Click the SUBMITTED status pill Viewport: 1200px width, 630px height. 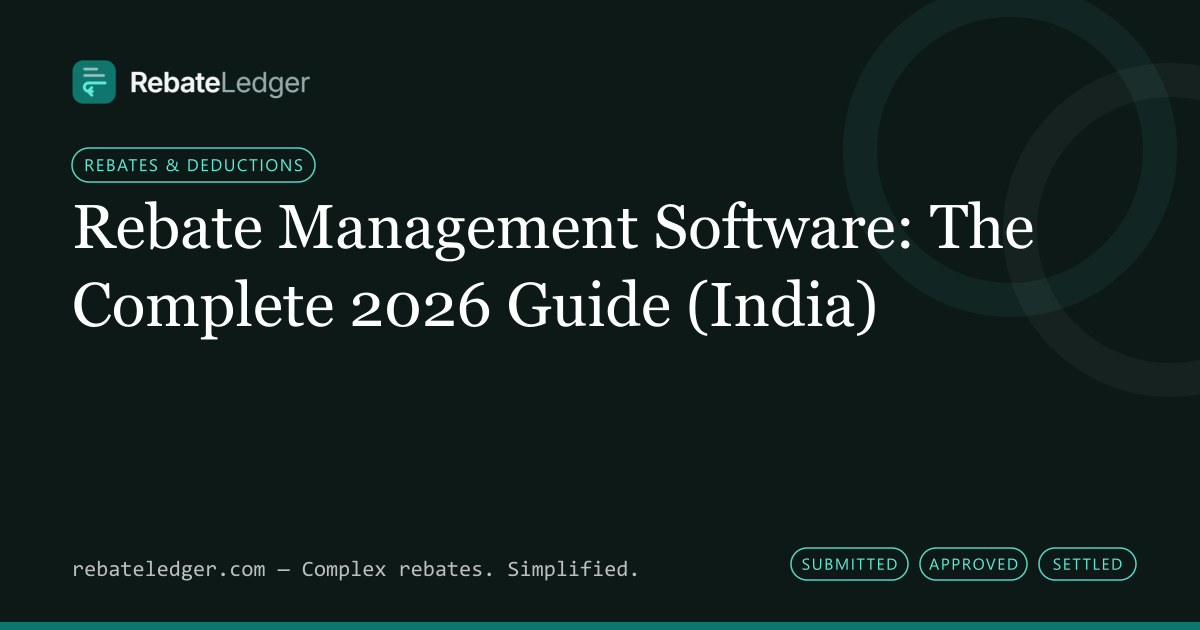pyautogui.click(x=849, y=564)
